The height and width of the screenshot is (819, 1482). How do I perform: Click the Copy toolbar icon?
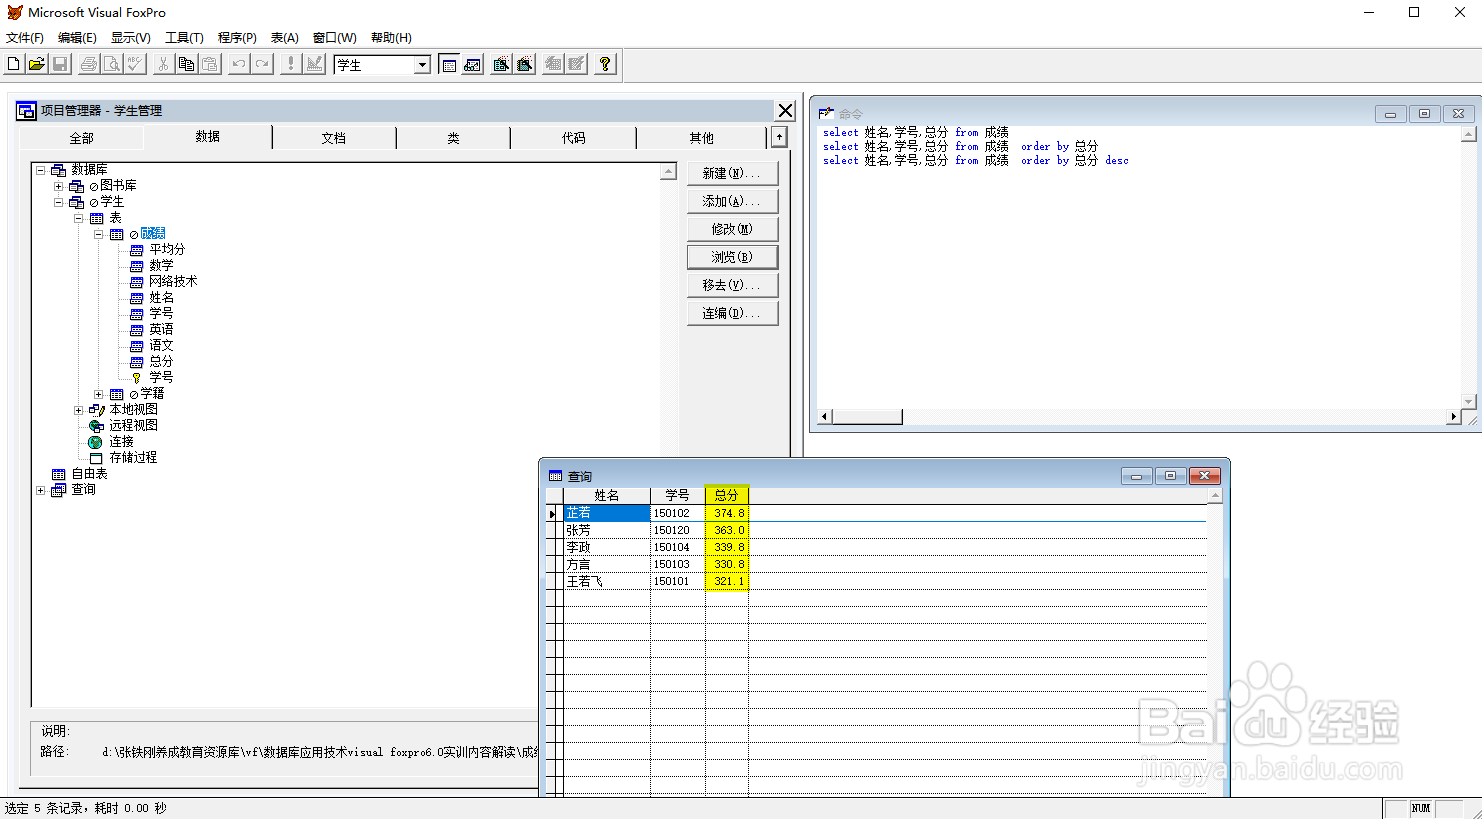point(186,64)
